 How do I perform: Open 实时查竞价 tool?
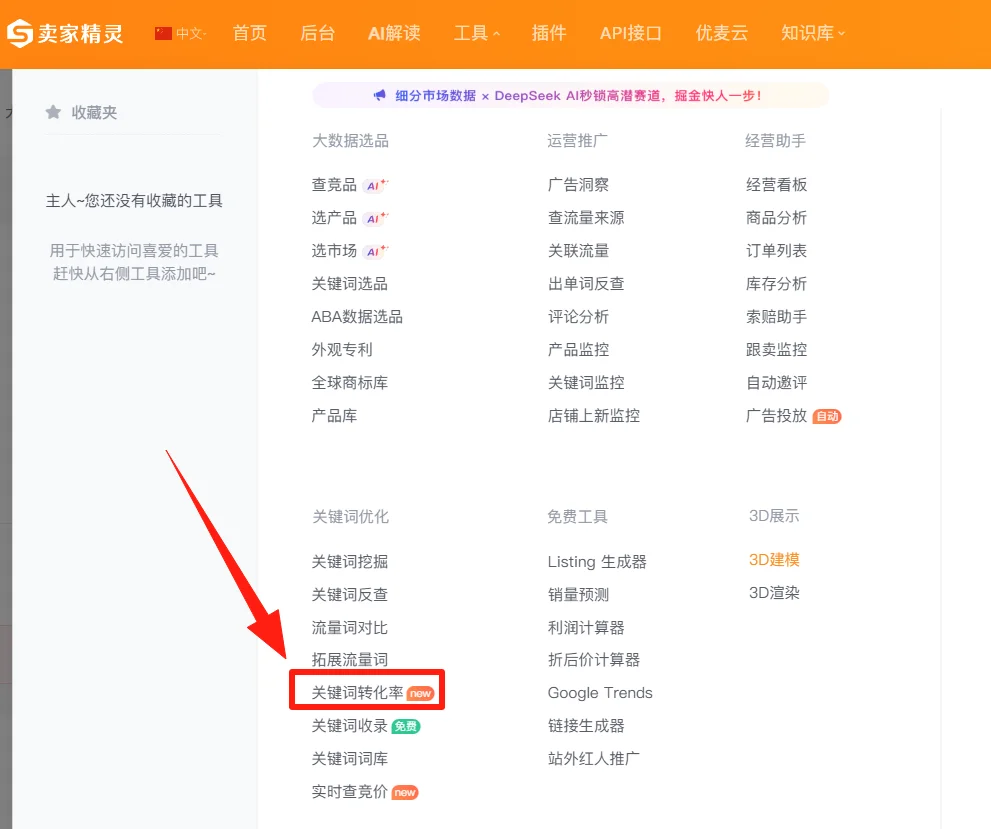coord(350,791)
